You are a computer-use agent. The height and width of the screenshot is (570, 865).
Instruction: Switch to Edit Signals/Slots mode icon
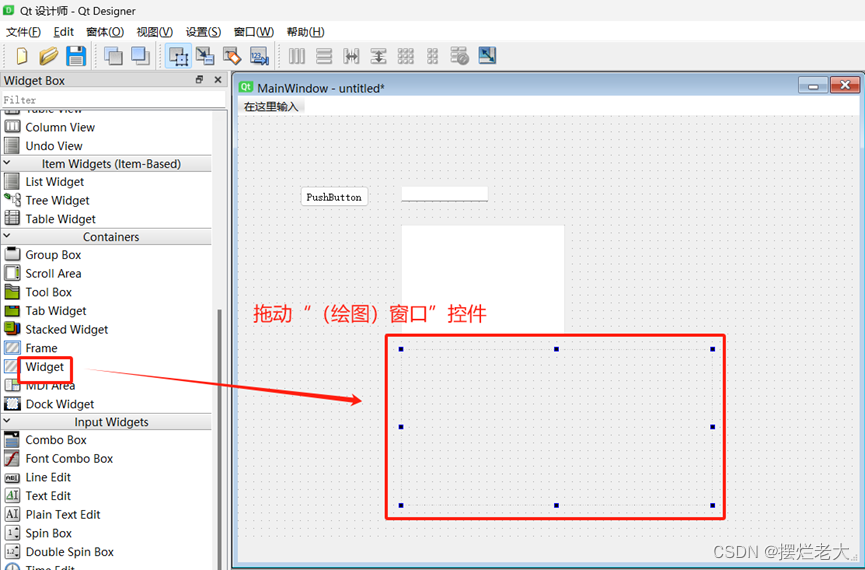205,56
